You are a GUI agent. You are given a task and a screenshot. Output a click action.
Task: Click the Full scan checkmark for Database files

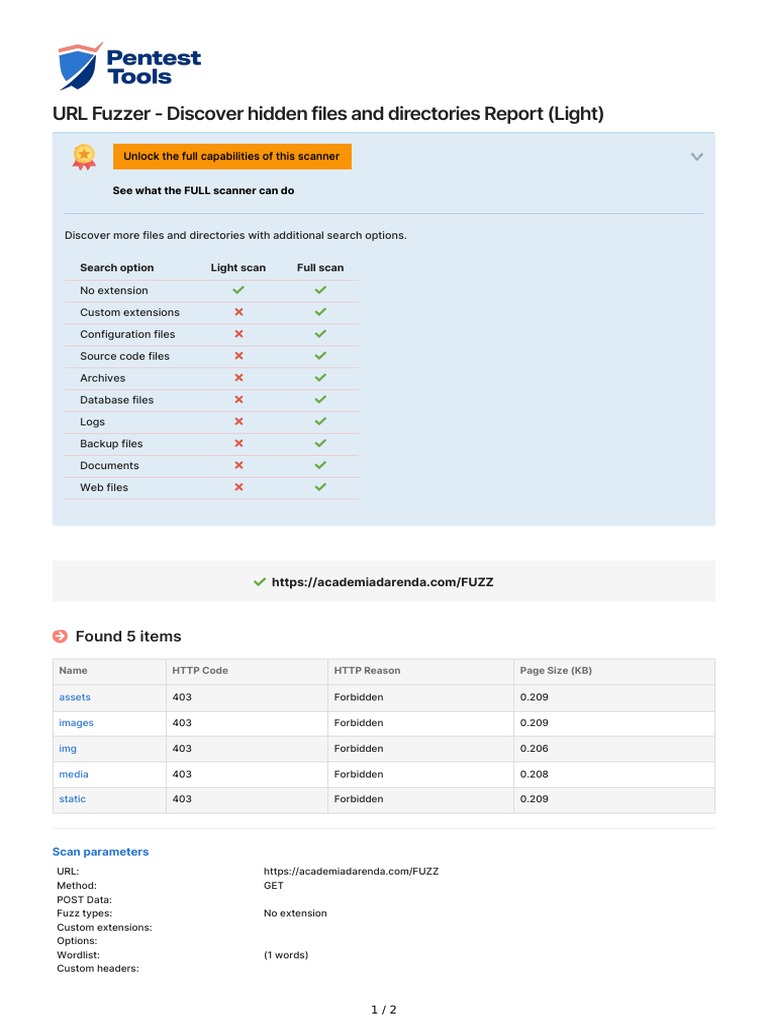click(320, 400)
